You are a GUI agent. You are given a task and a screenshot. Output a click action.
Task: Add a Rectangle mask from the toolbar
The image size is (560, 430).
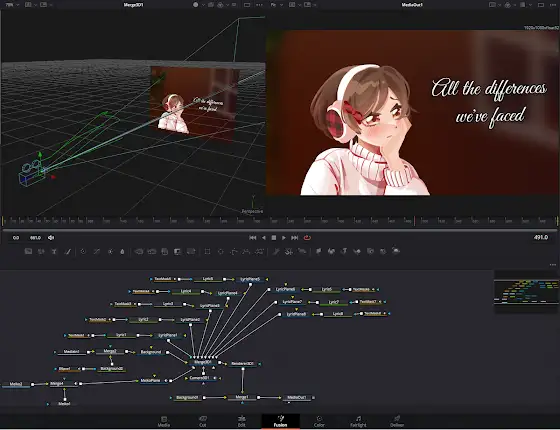(207, 251)
